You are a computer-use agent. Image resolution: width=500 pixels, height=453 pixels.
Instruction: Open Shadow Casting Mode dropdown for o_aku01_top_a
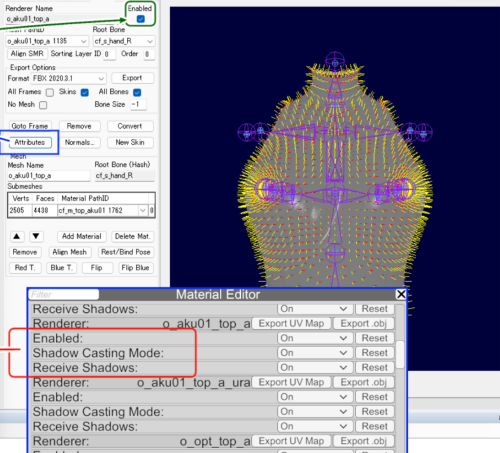click(314, 353)
